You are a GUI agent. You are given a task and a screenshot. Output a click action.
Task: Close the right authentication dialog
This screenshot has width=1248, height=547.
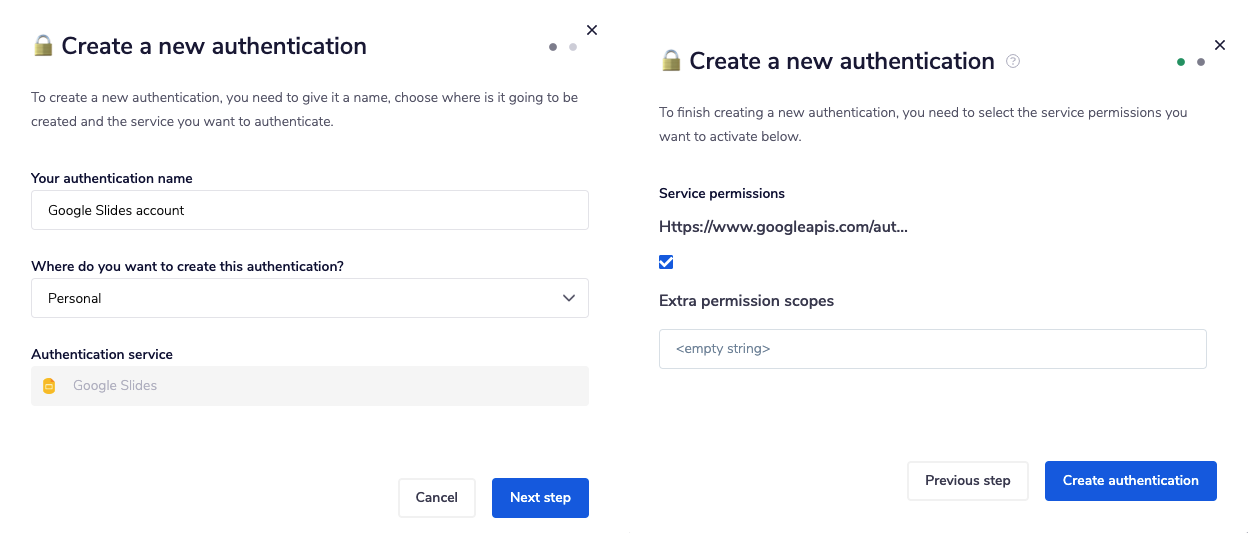click(x=1219, y=45)
